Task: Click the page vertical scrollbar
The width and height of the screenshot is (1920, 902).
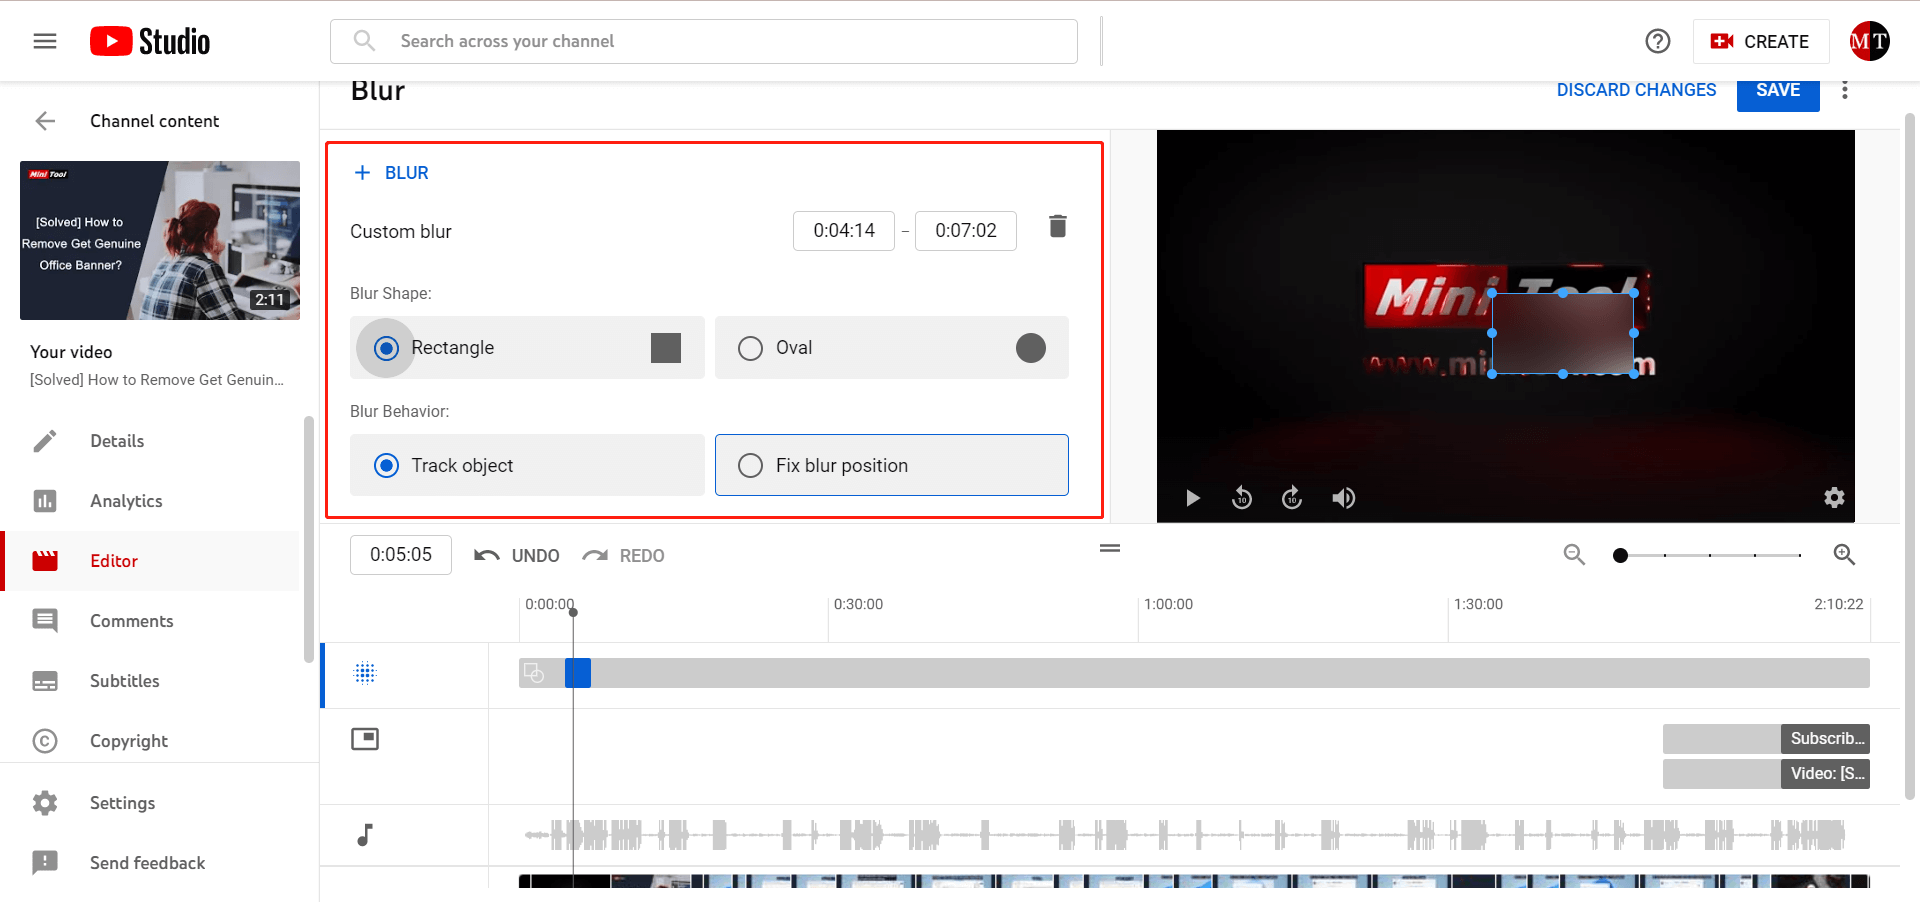Action: coord(1910,455)
